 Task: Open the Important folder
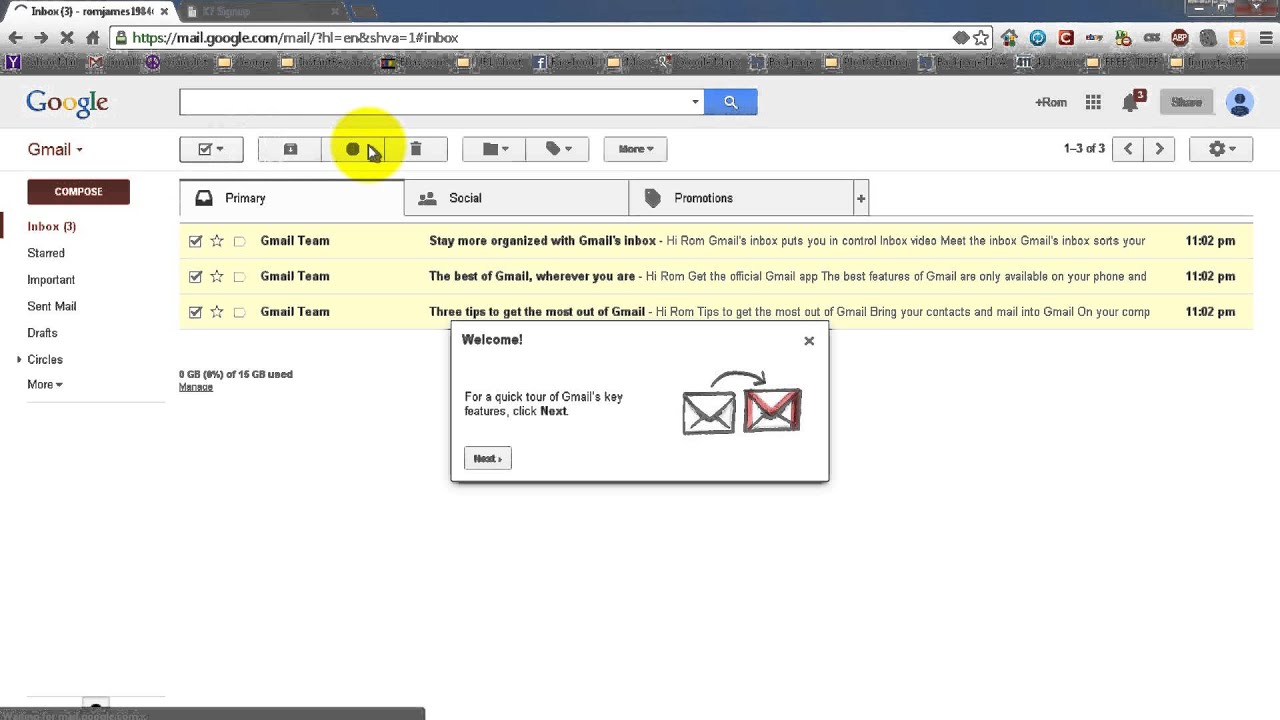(51, 280)
